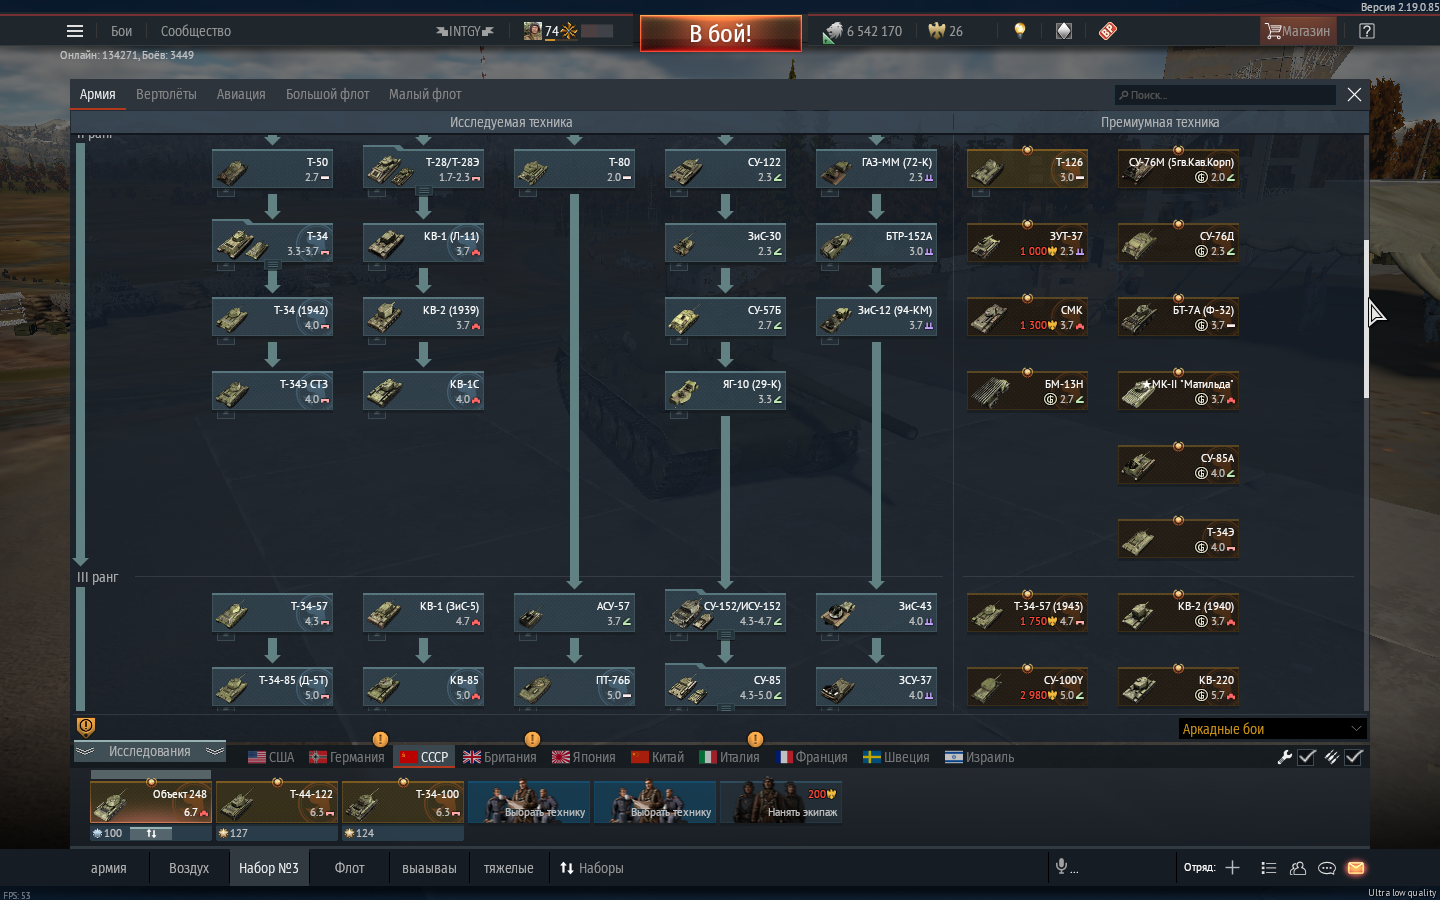Screen dimensions: 1440x900
Task: Start a battle with В бой! button
Action: [720, 33]
